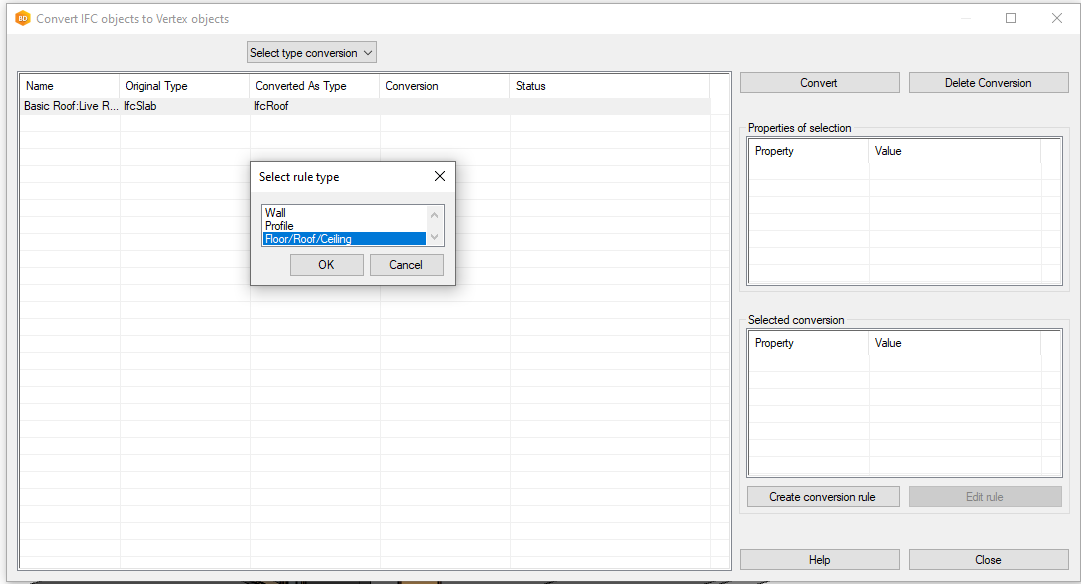
Task: Choose Profile rule type
Action: click(x=279, y=226)
